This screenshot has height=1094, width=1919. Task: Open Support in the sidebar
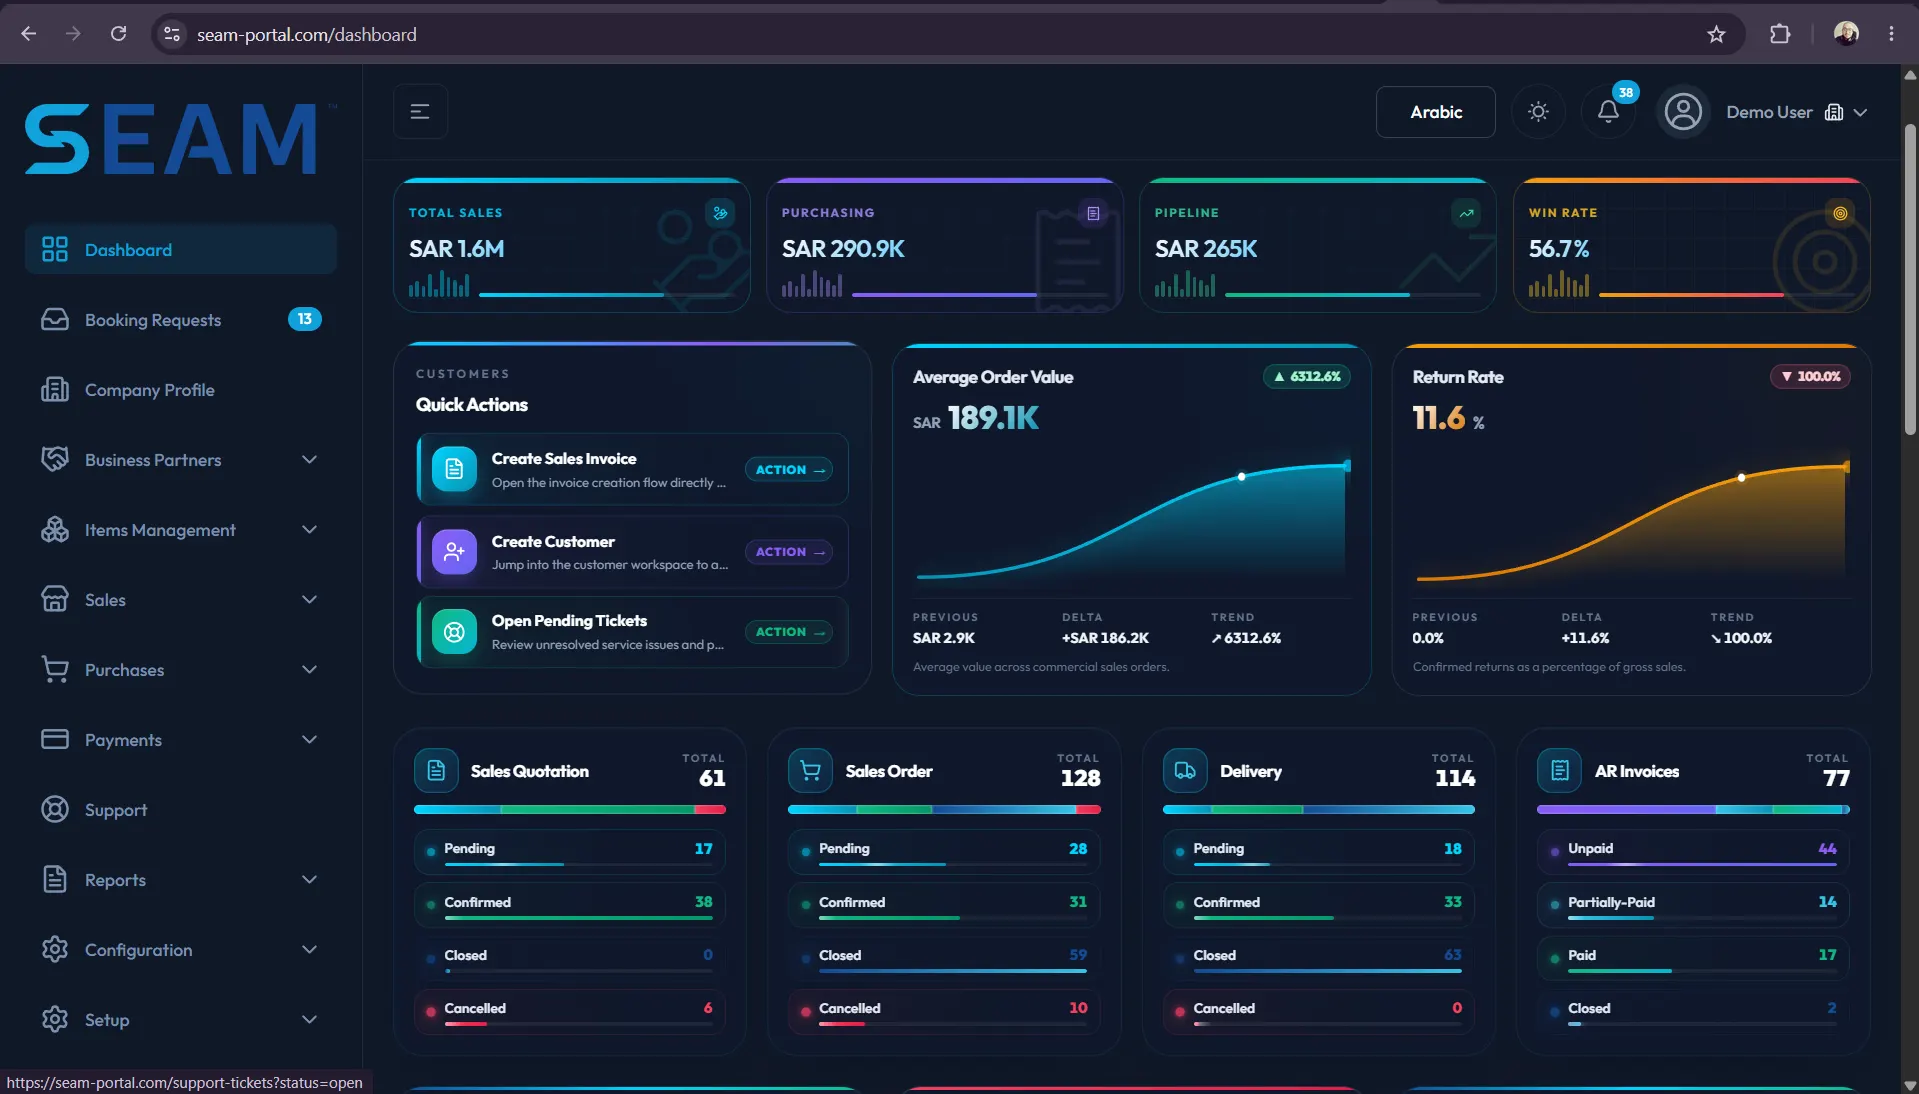click(181, 810)
